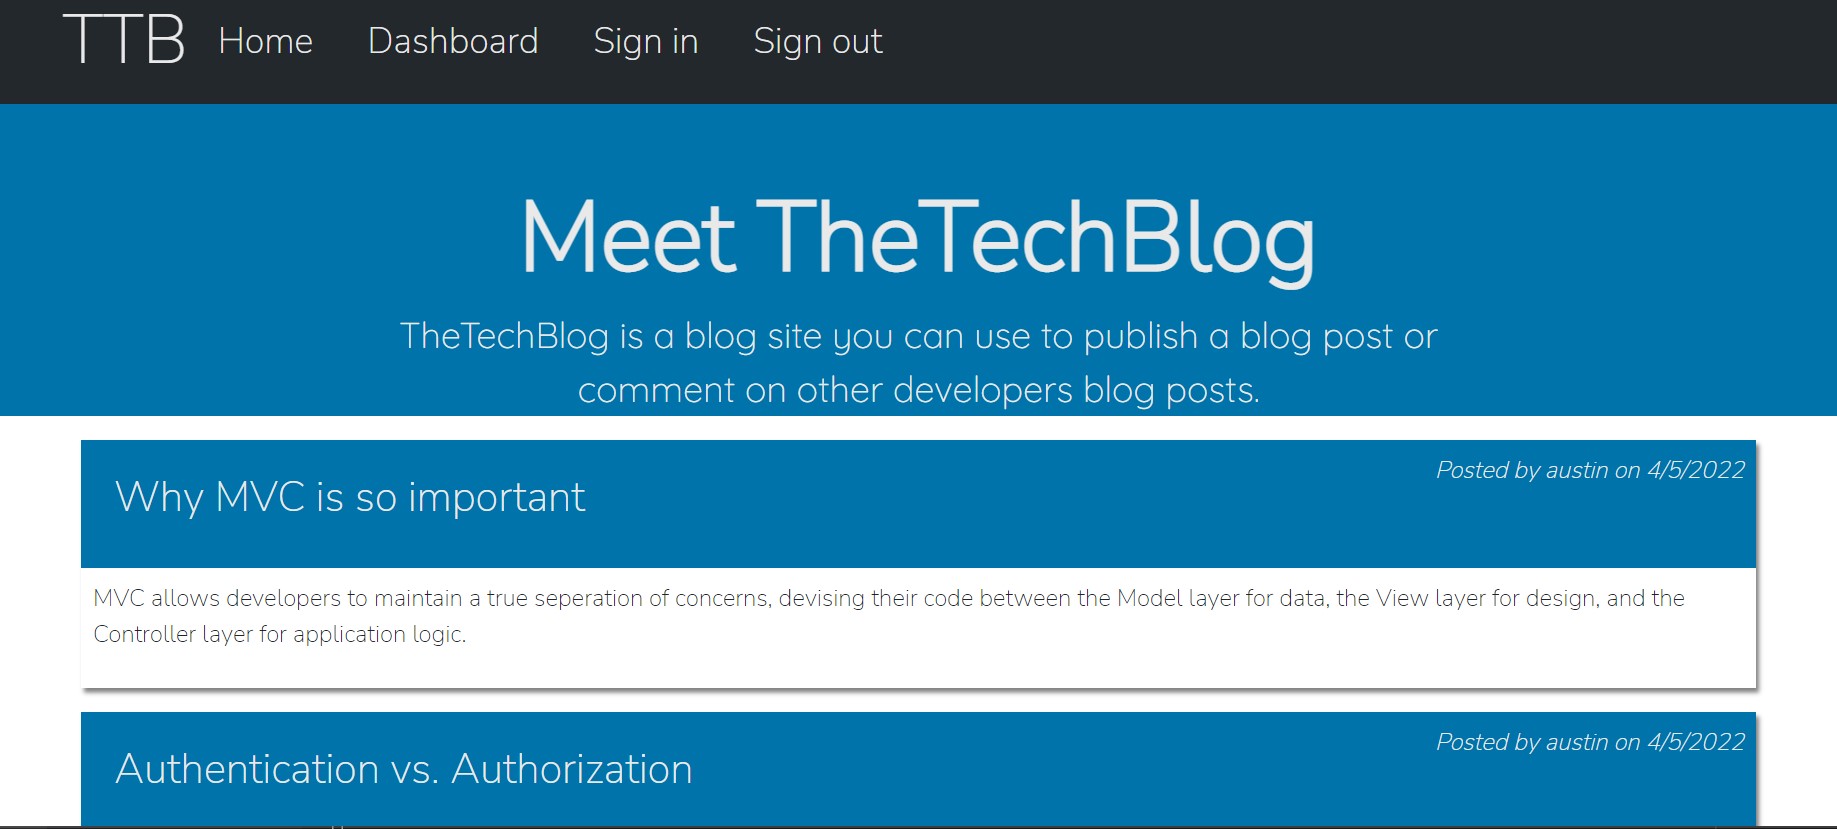Open the post titled 'Why MVC is so important'

pyautogui.click(x=349, y=497)
